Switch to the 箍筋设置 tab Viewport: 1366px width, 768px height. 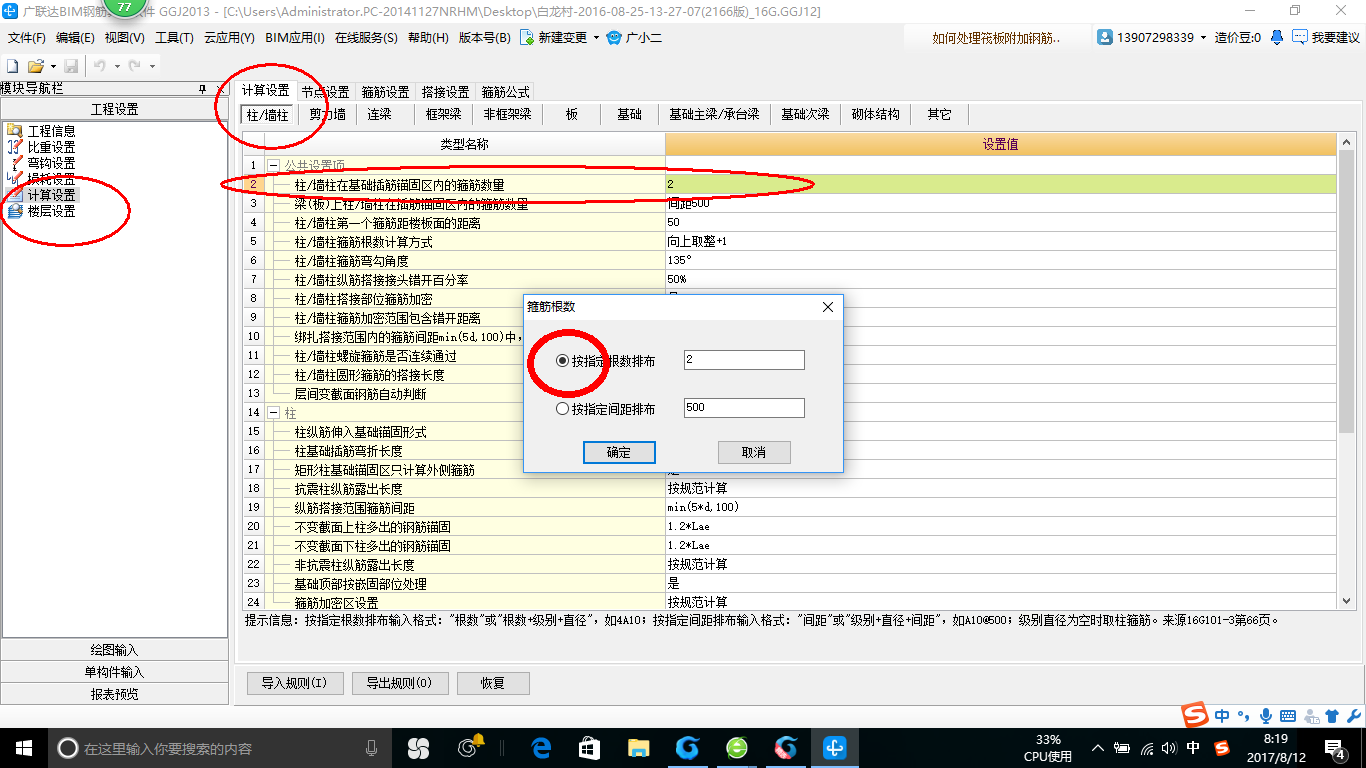click(x=385, y=91)
